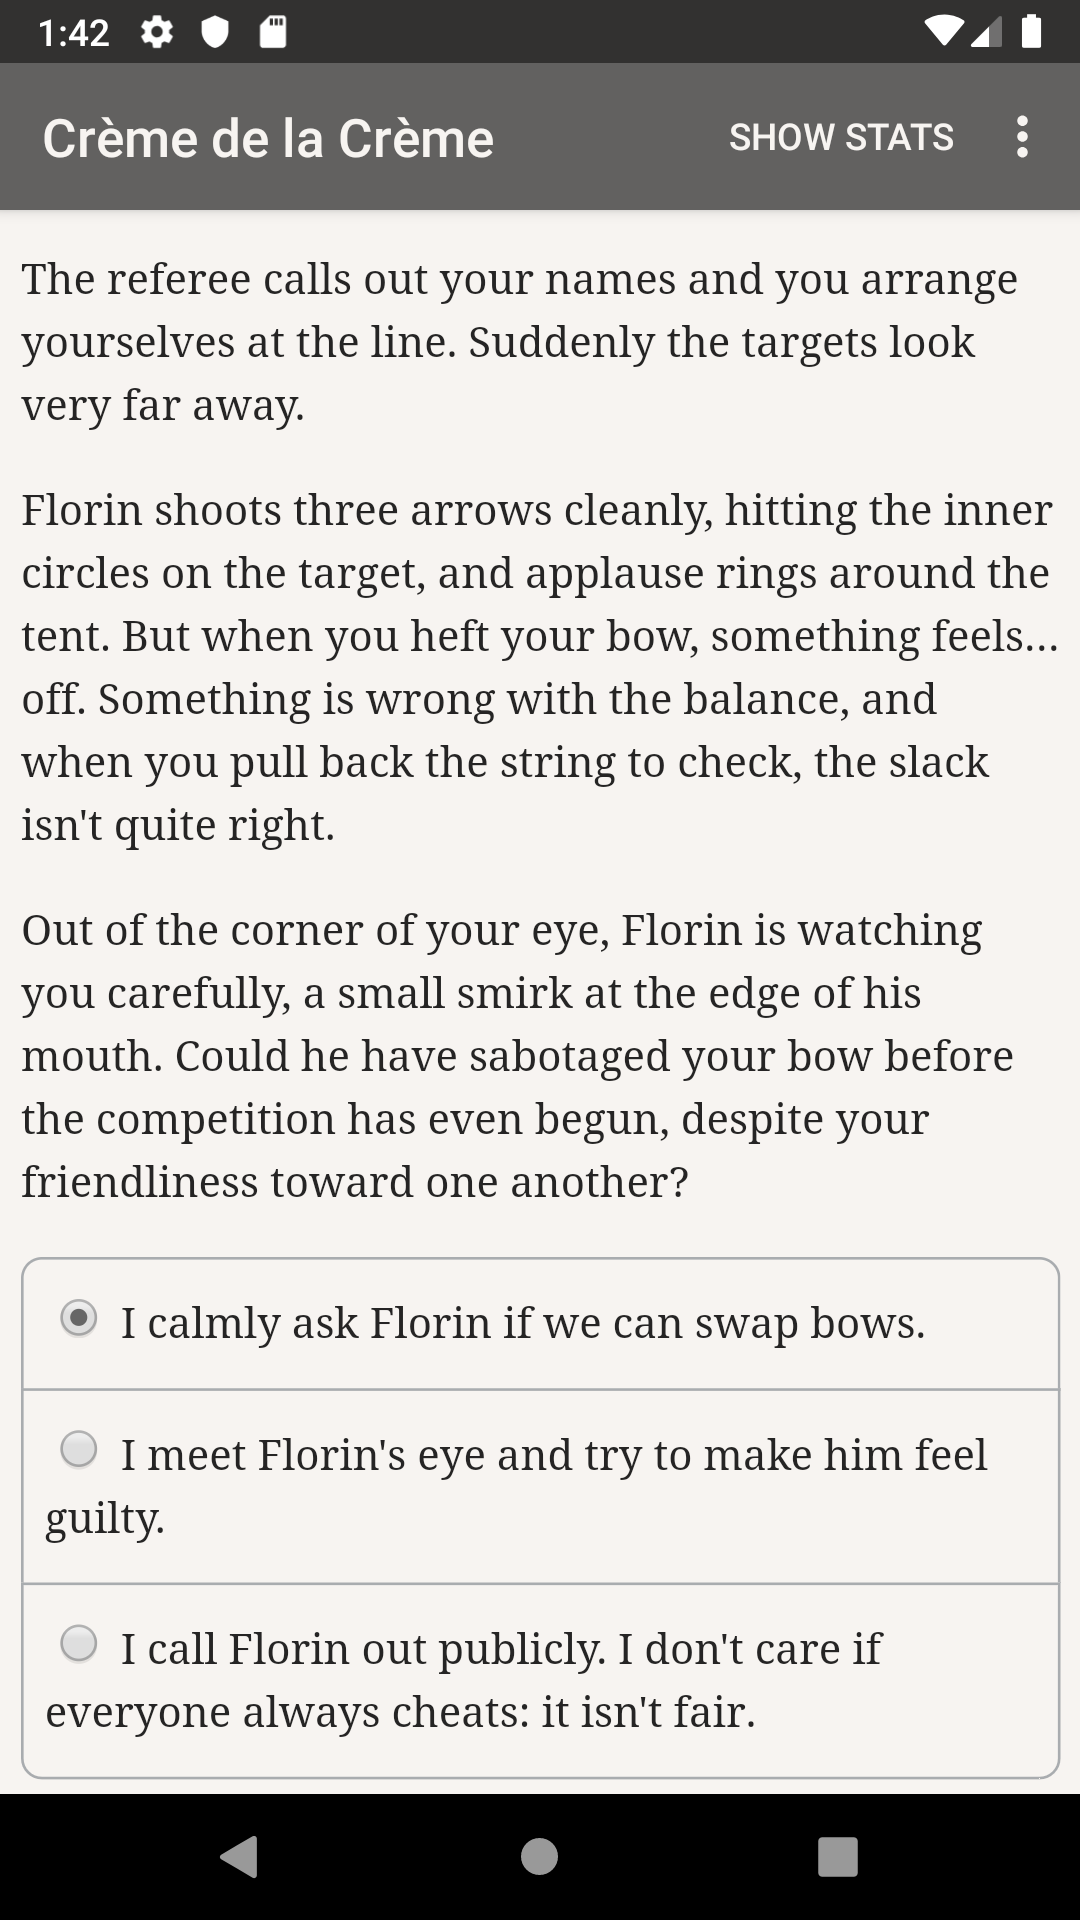The image size is (1080, 1920).
Task: Tap the shield icon in status bar
Action: (215, 33)
